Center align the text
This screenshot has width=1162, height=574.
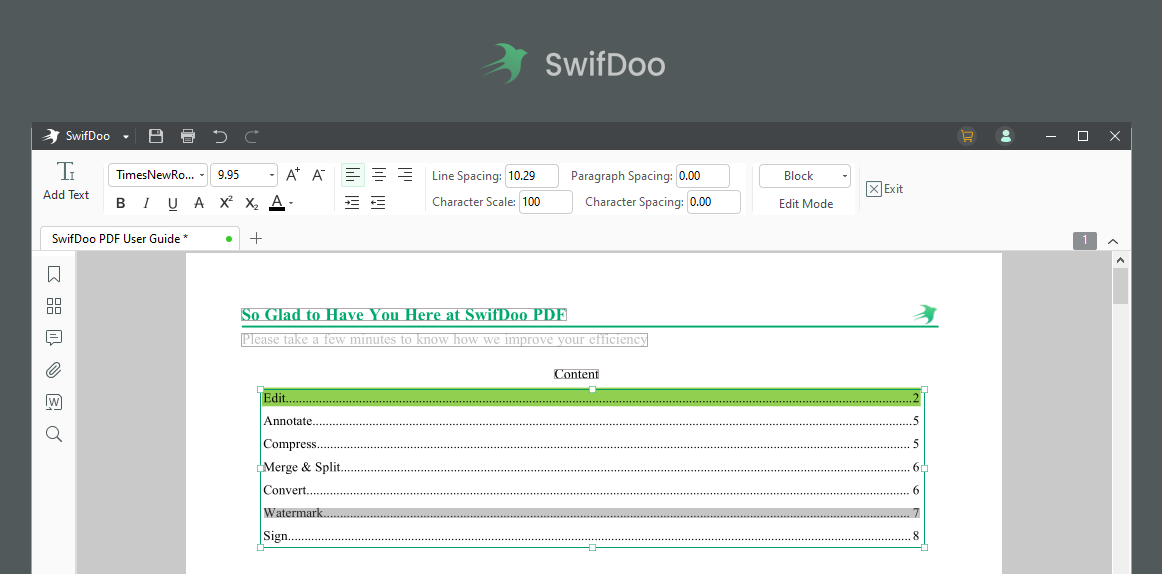(379, 176)
